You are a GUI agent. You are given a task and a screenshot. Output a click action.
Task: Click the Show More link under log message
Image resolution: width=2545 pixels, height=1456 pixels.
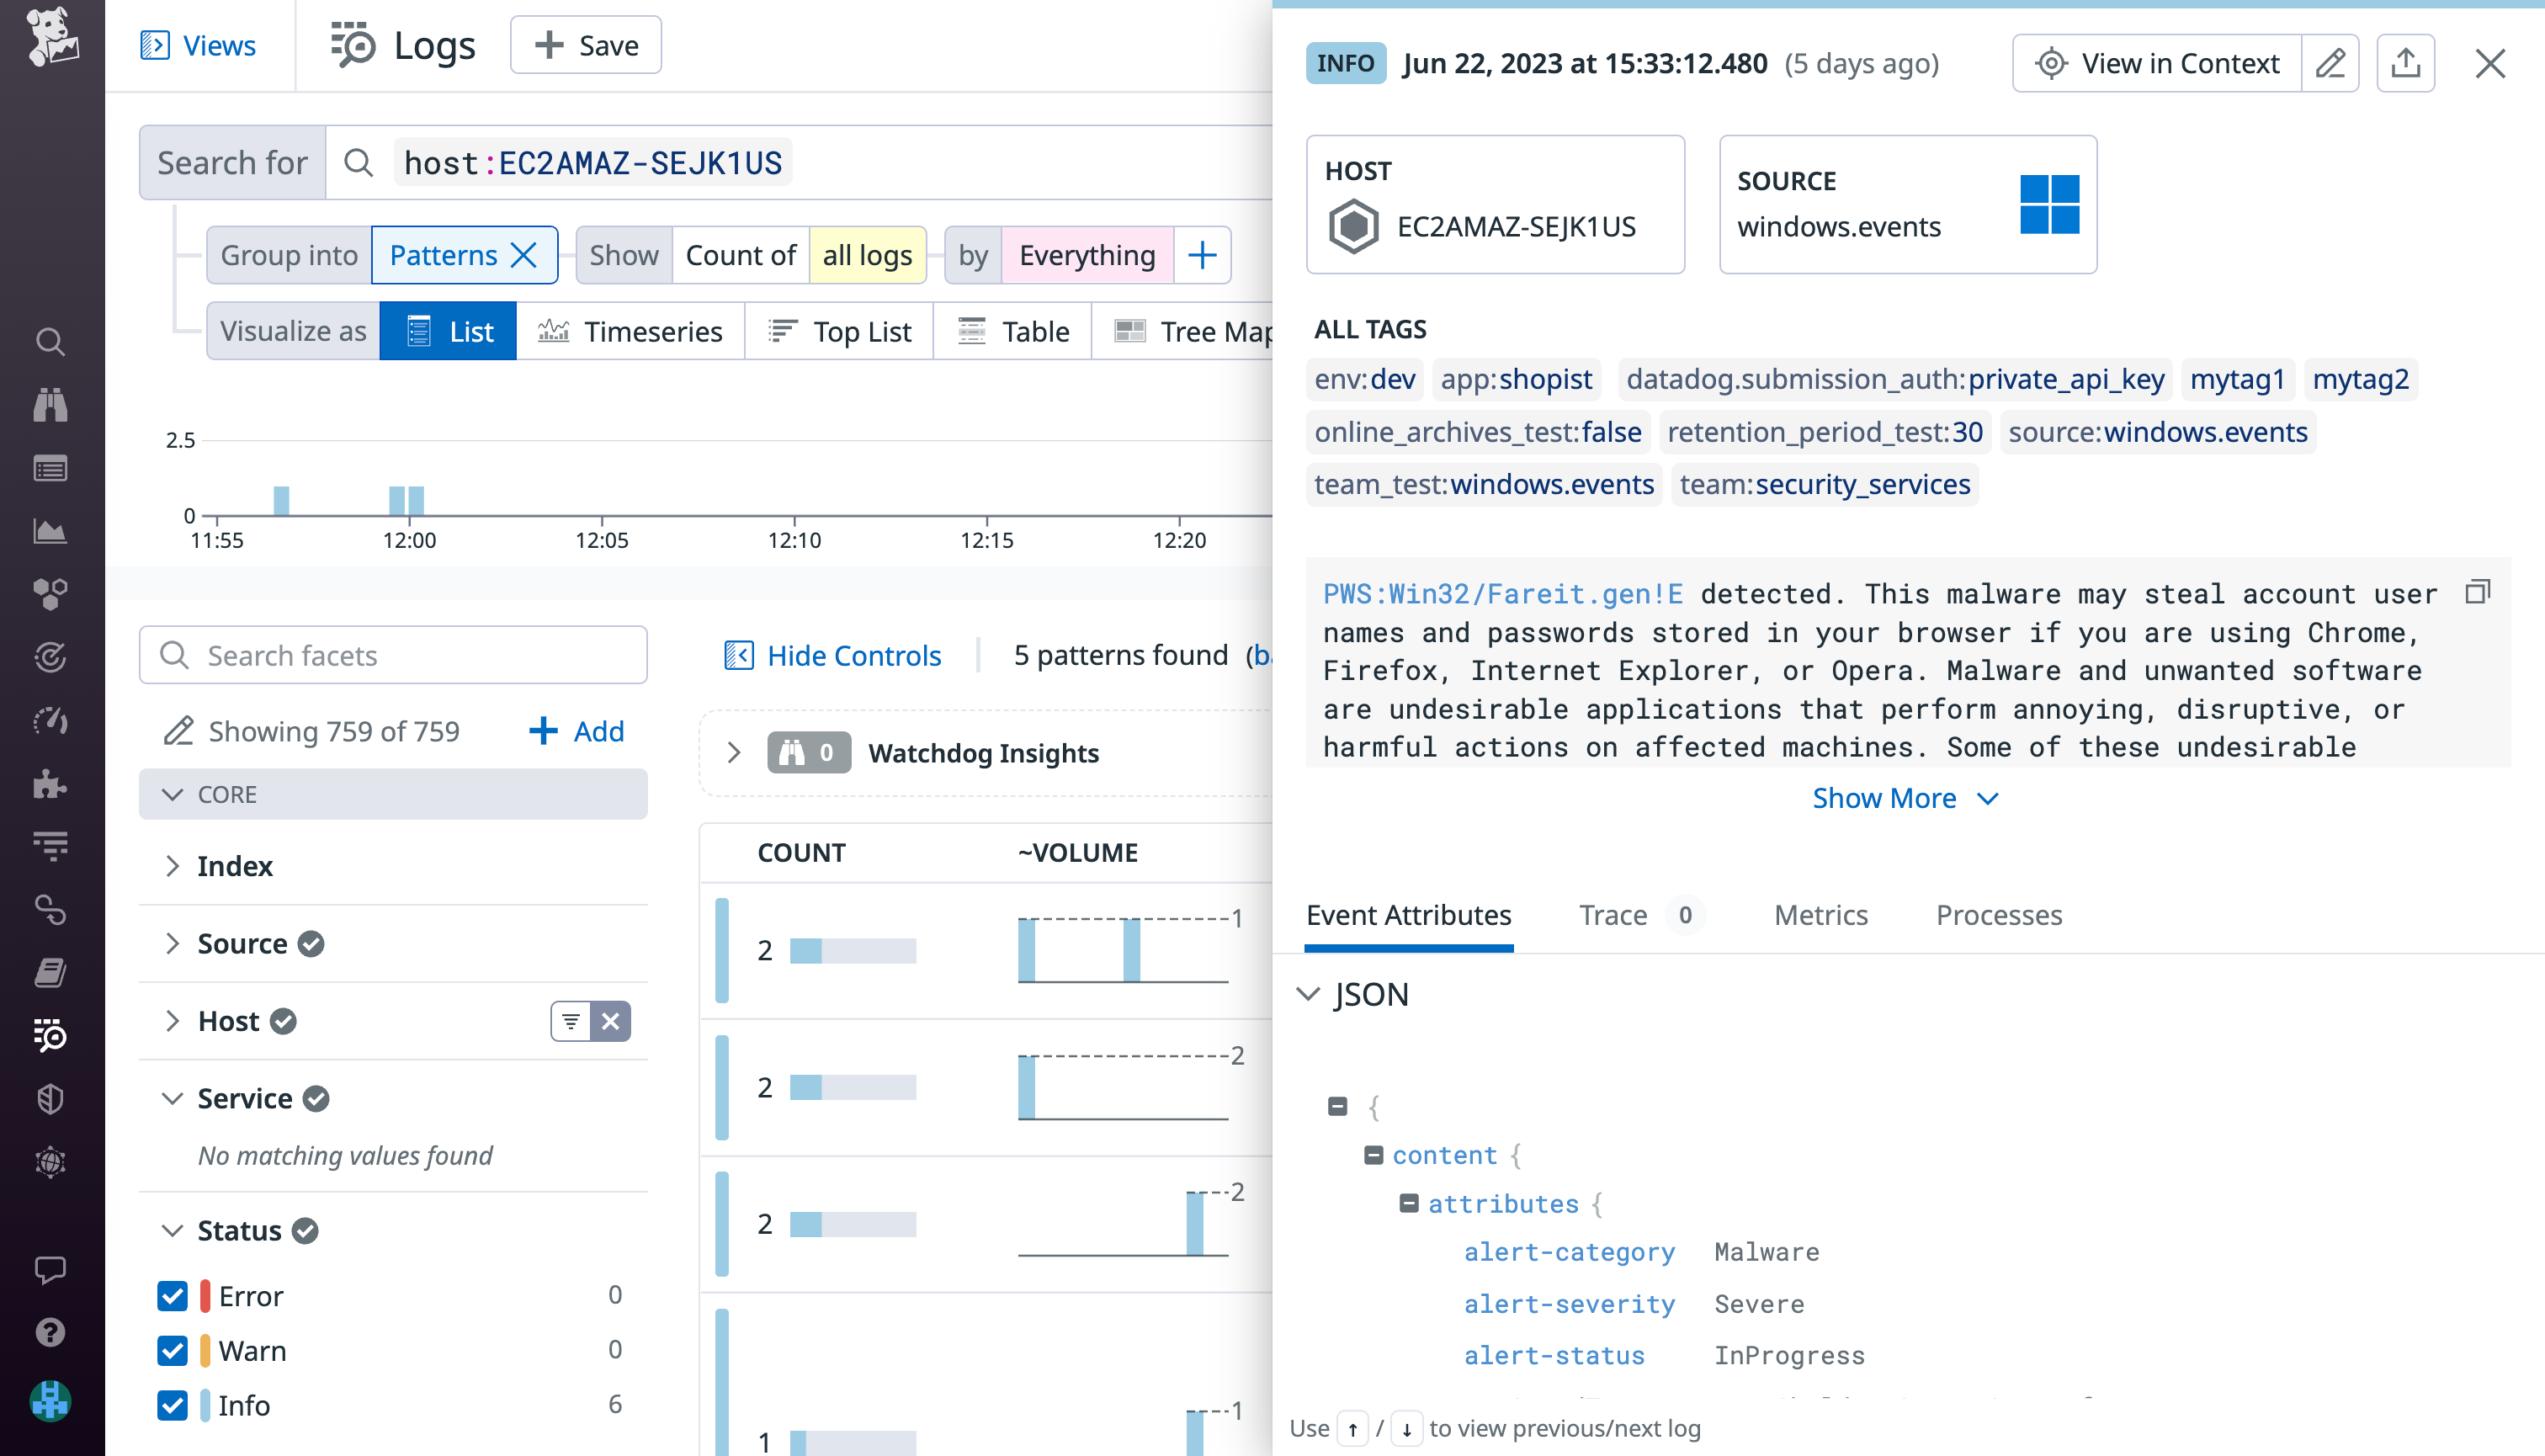click(x=1886, y=797)
